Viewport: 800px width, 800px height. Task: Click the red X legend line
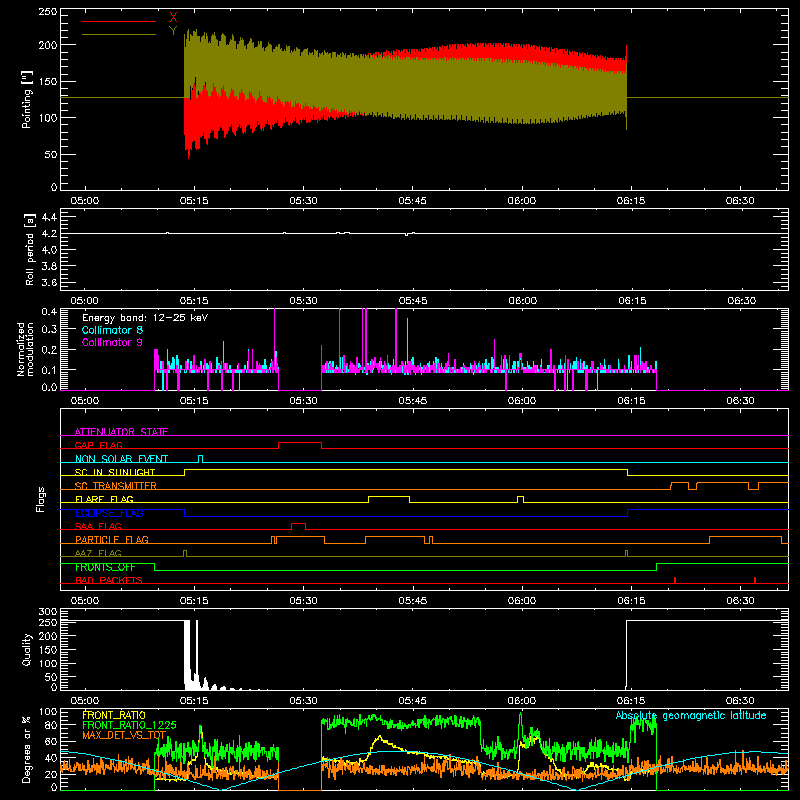(119, 21)
